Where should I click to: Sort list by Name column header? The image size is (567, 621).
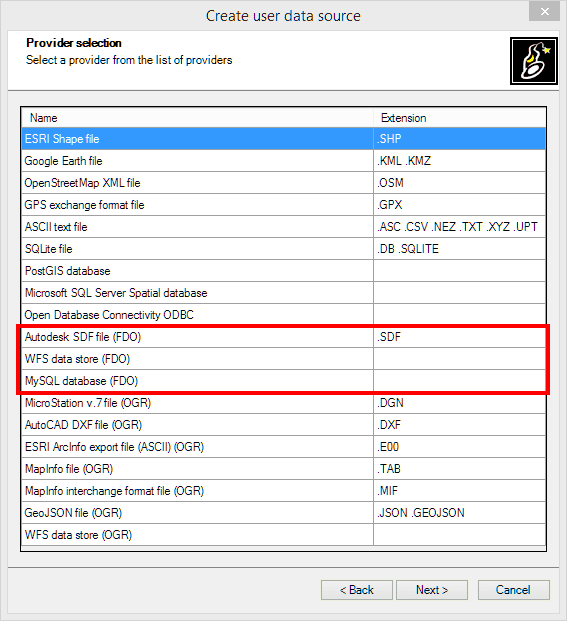tap(198, 118)
